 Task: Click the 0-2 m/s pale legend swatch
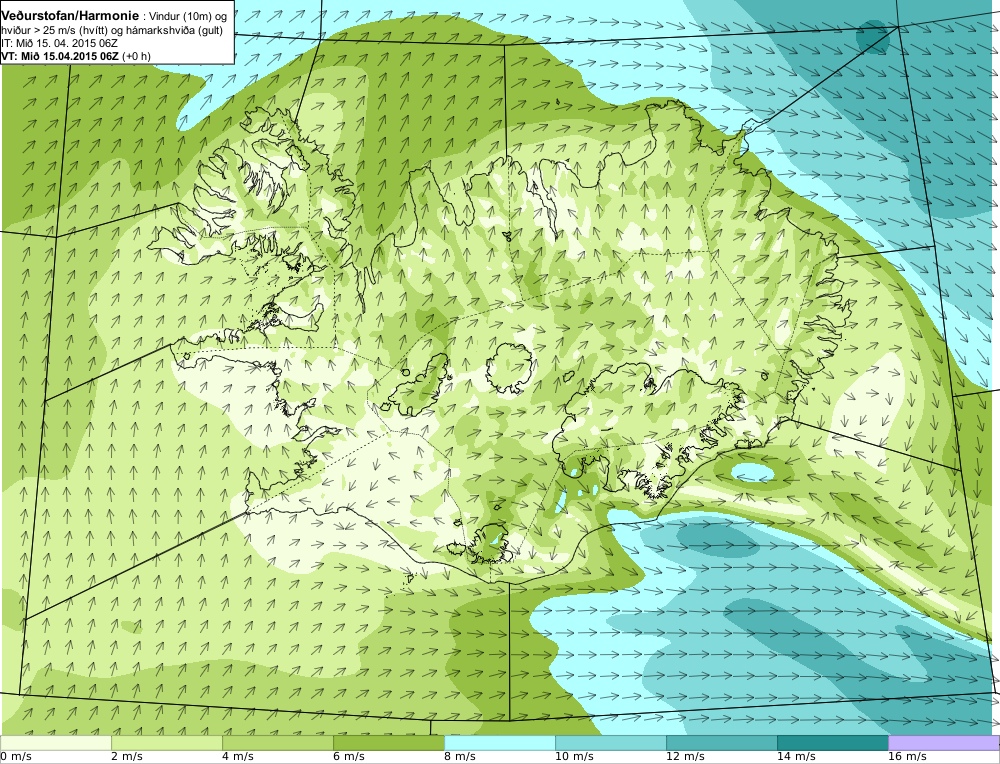(x=56, y=743)
